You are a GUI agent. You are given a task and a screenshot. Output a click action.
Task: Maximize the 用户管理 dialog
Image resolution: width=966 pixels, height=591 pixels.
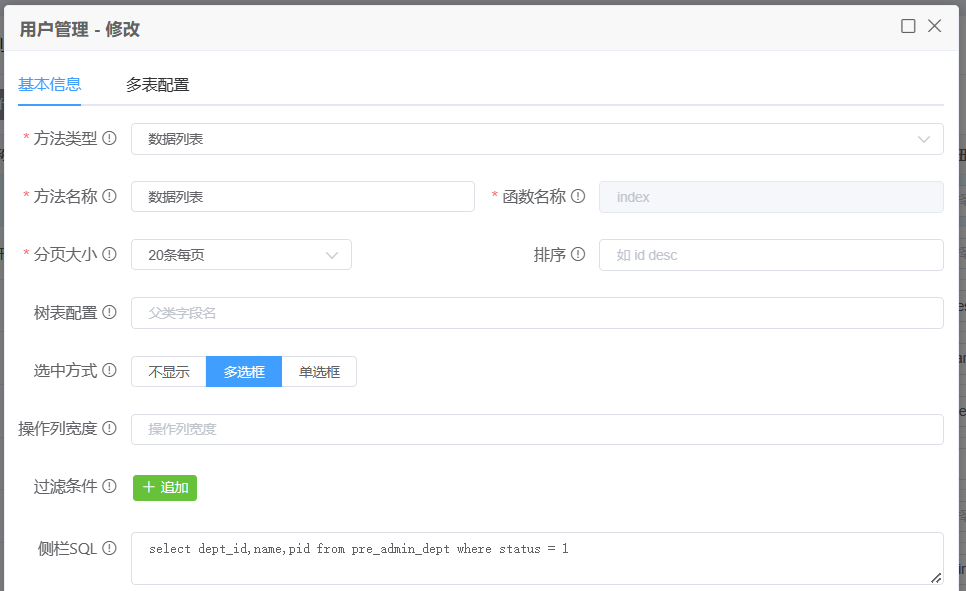[x=908, y=27]
